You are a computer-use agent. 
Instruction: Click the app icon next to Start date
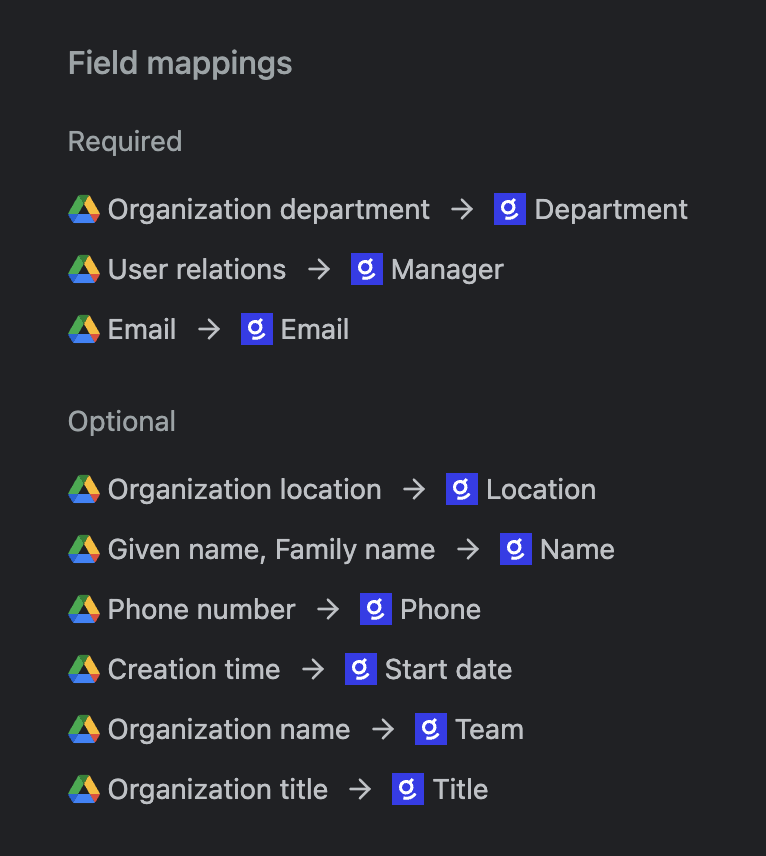[x=361, y=670]
